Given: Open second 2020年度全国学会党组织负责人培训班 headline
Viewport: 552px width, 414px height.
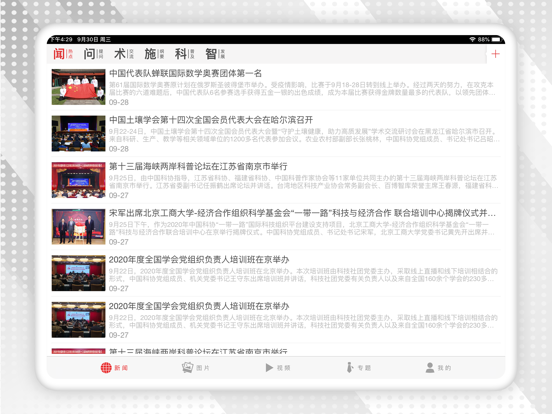Looking at the screenshot, I should (199, 306).
